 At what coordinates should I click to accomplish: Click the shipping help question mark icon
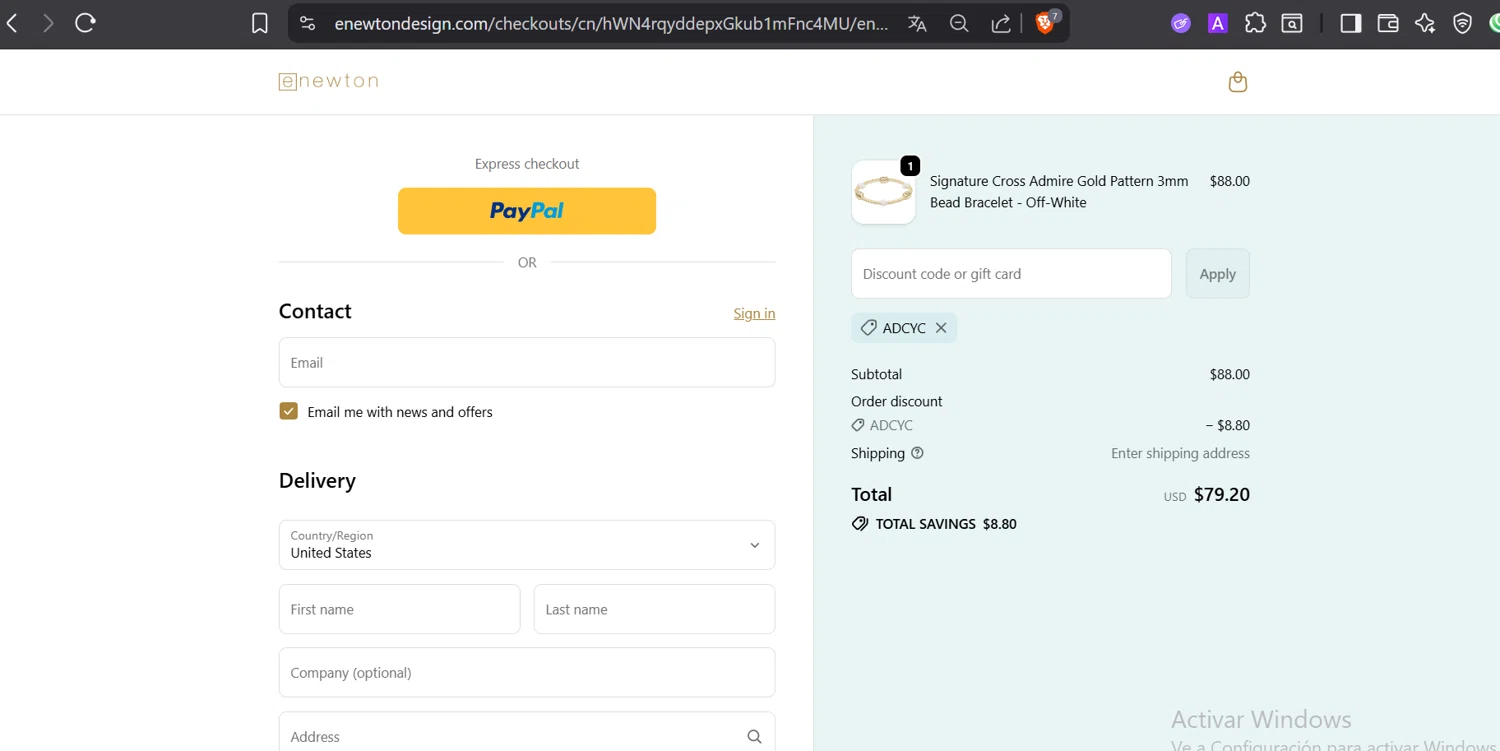coord(917,453)
